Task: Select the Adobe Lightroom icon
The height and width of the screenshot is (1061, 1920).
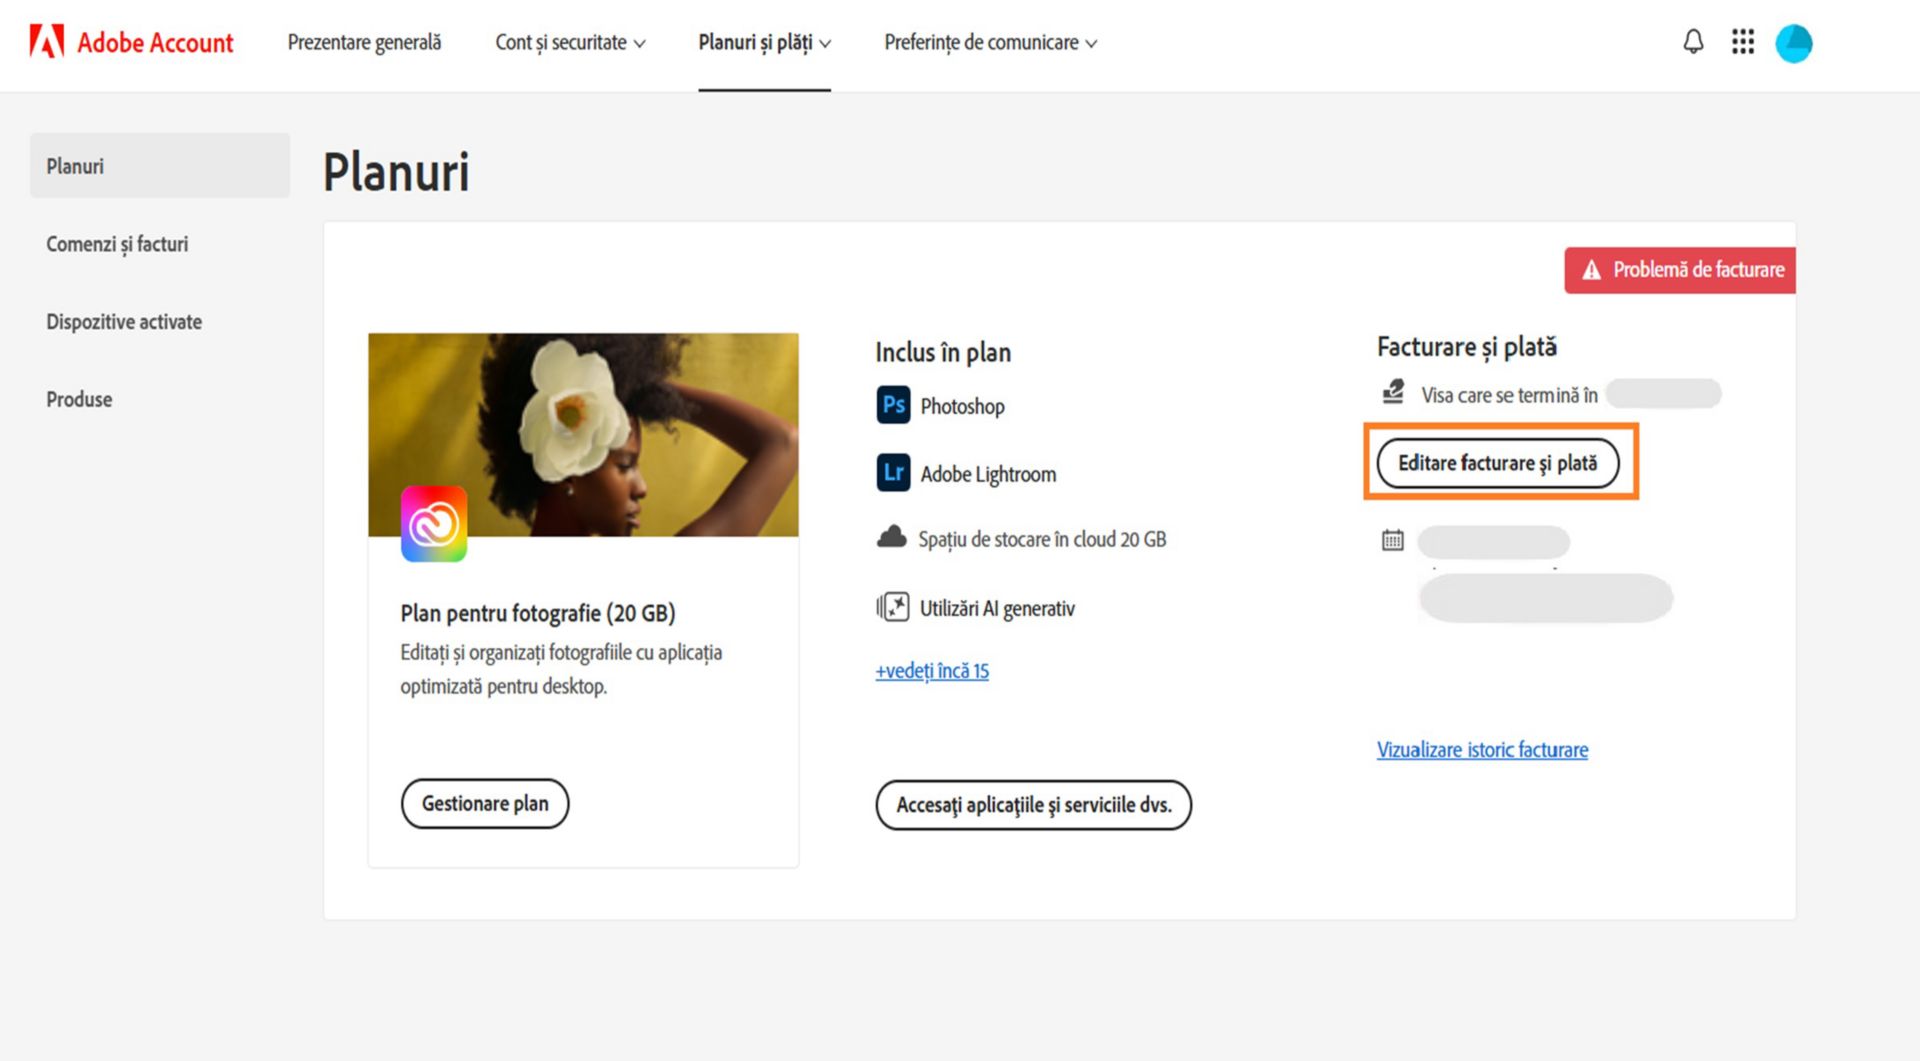Action: point(895,474)
